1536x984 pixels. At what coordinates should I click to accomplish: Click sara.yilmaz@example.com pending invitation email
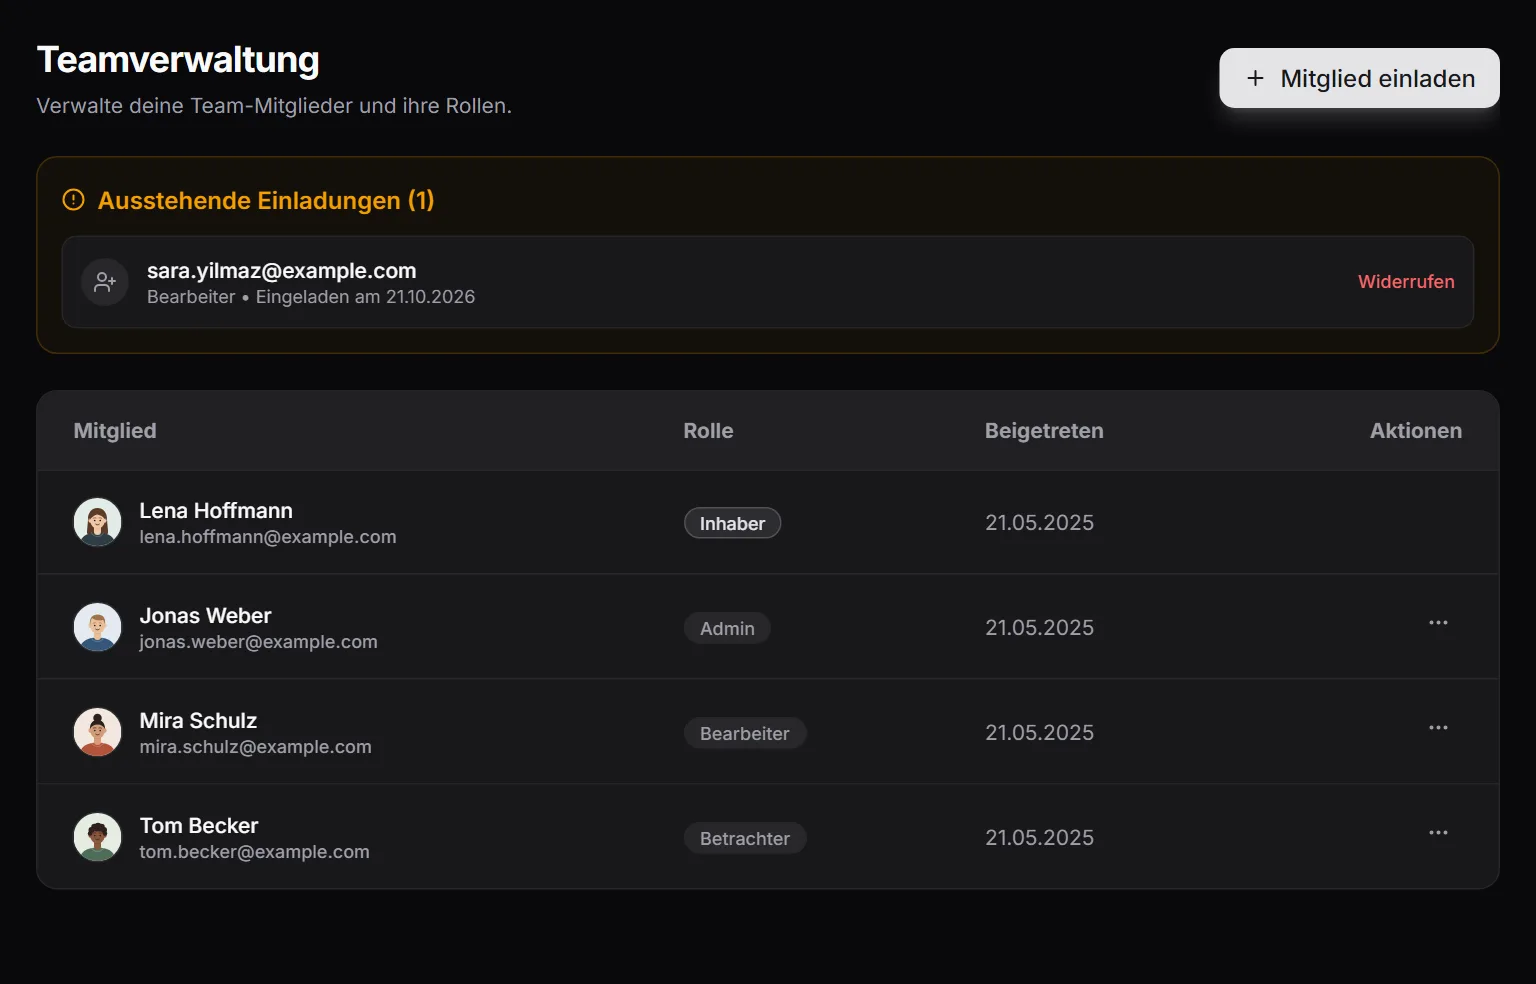click(281, 270)
